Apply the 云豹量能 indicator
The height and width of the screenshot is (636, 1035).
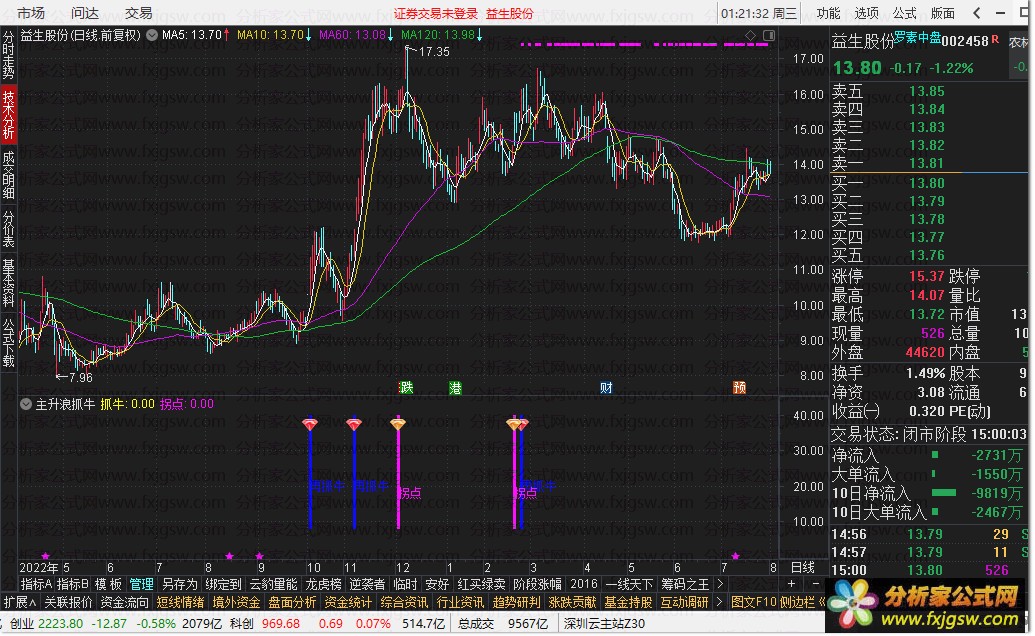point(273,584)
